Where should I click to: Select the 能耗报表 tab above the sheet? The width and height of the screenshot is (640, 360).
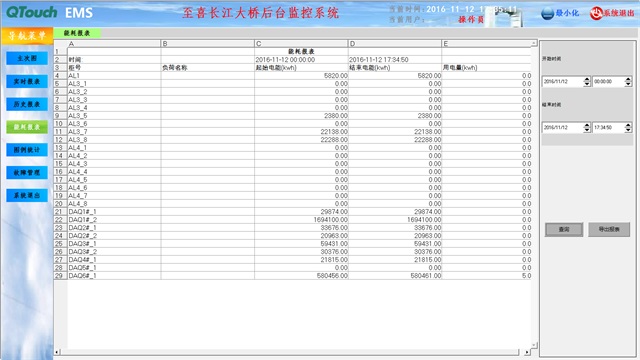77,33
